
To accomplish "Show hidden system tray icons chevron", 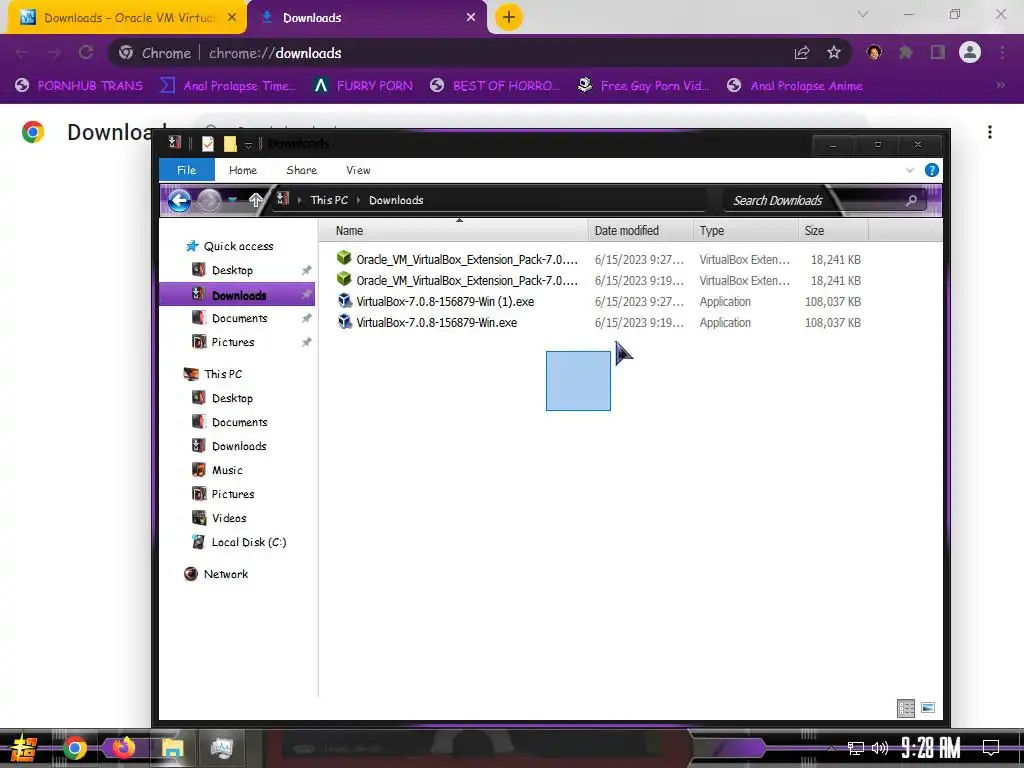I will point(831,748).
